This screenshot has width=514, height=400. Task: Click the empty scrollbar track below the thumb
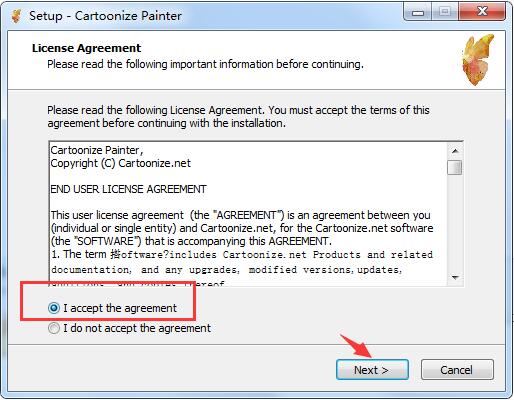(455, 222)
